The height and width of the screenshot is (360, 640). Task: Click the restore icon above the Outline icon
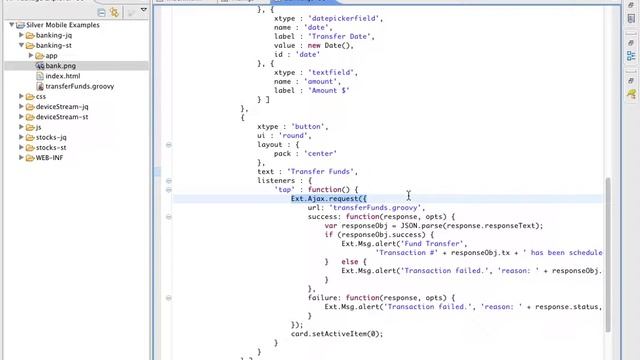pyautogui.click(x=631, y=43)
